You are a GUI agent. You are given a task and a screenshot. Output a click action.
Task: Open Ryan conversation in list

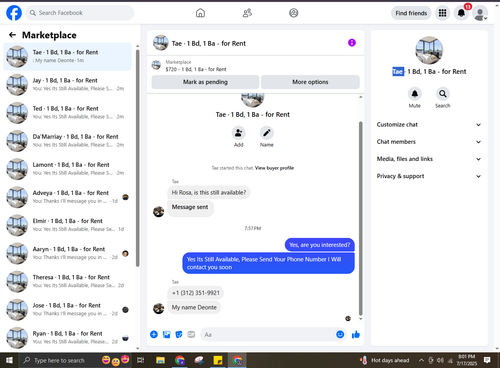click(68, 338)
